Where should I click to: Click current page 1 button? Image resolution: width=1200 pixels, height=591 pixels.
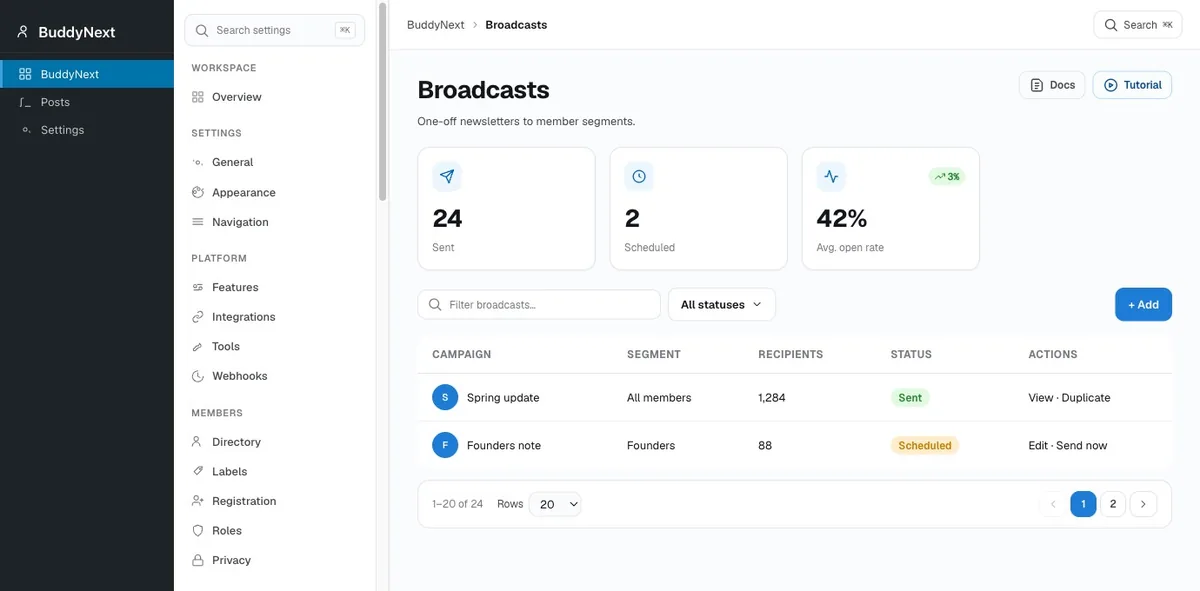tap(1083, 504)
